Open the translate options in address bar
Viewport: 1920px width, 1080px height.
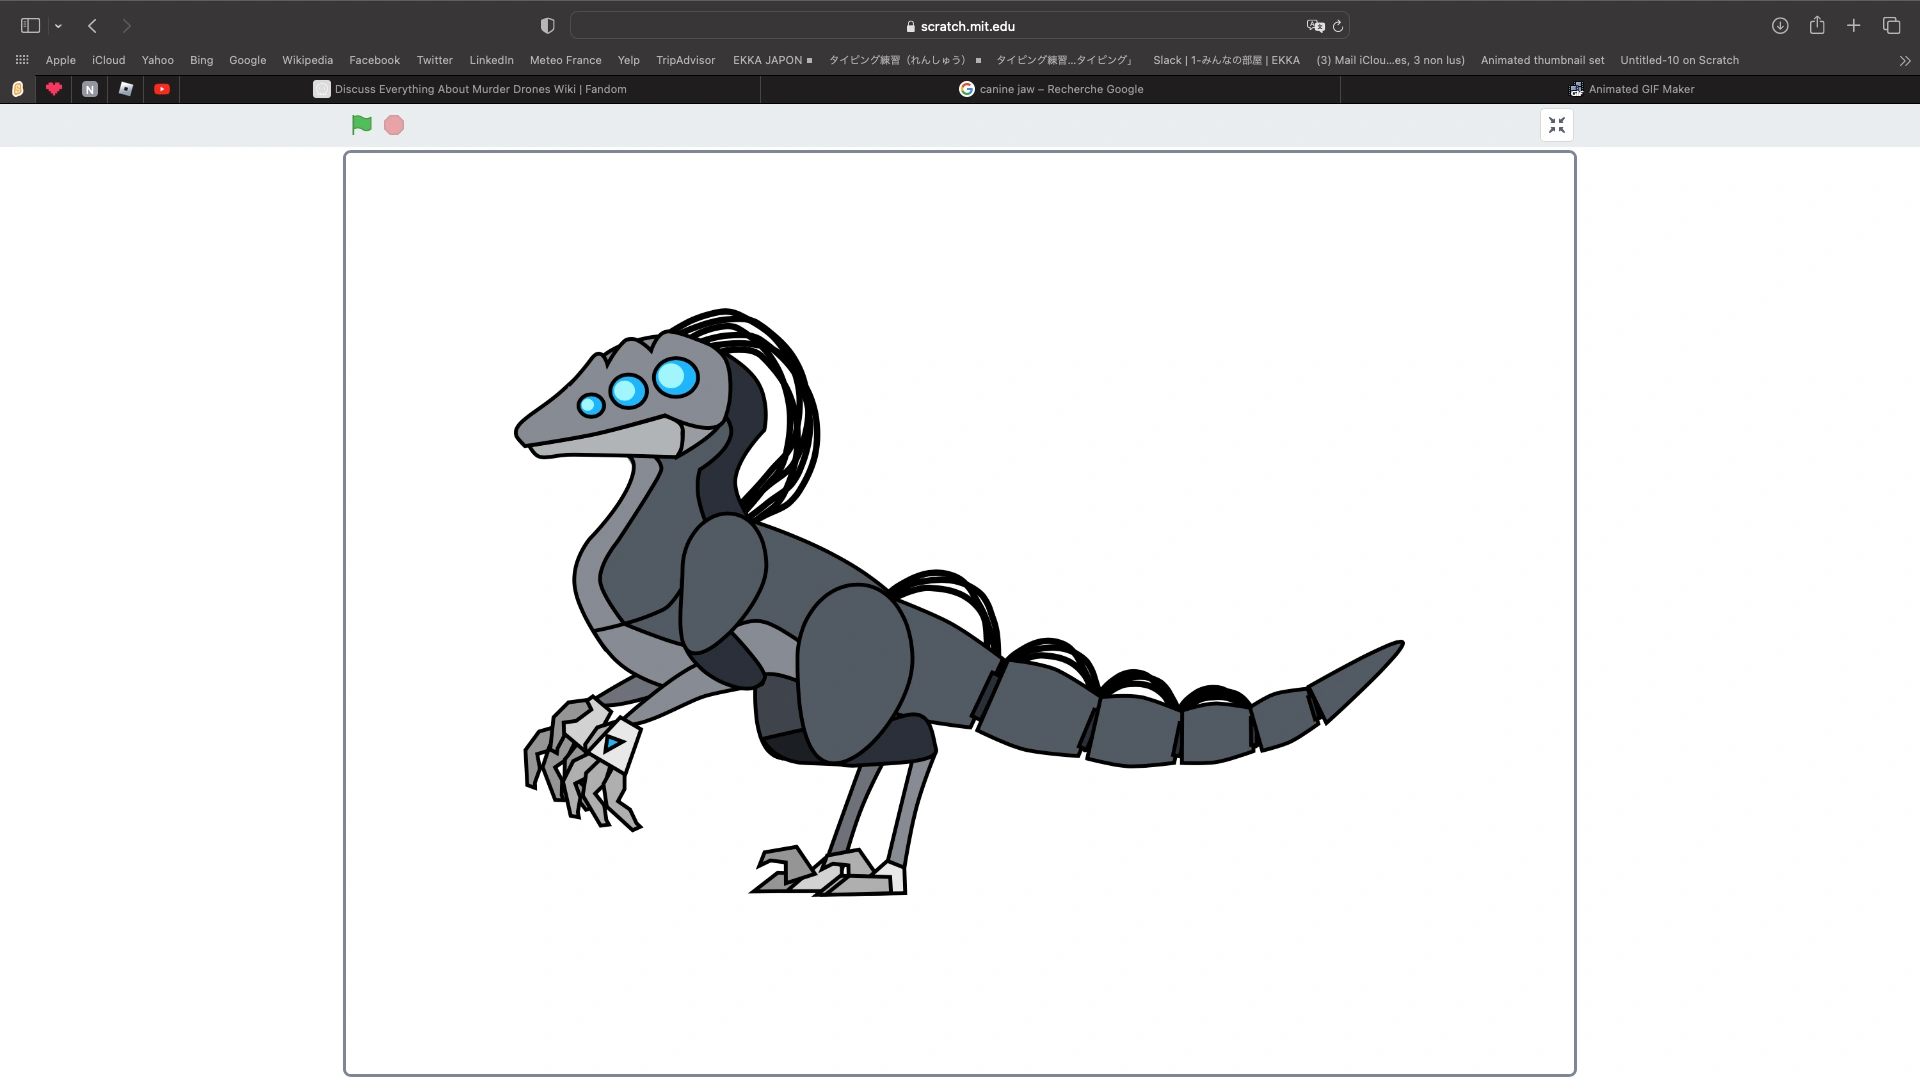(x=1315, y=26)
